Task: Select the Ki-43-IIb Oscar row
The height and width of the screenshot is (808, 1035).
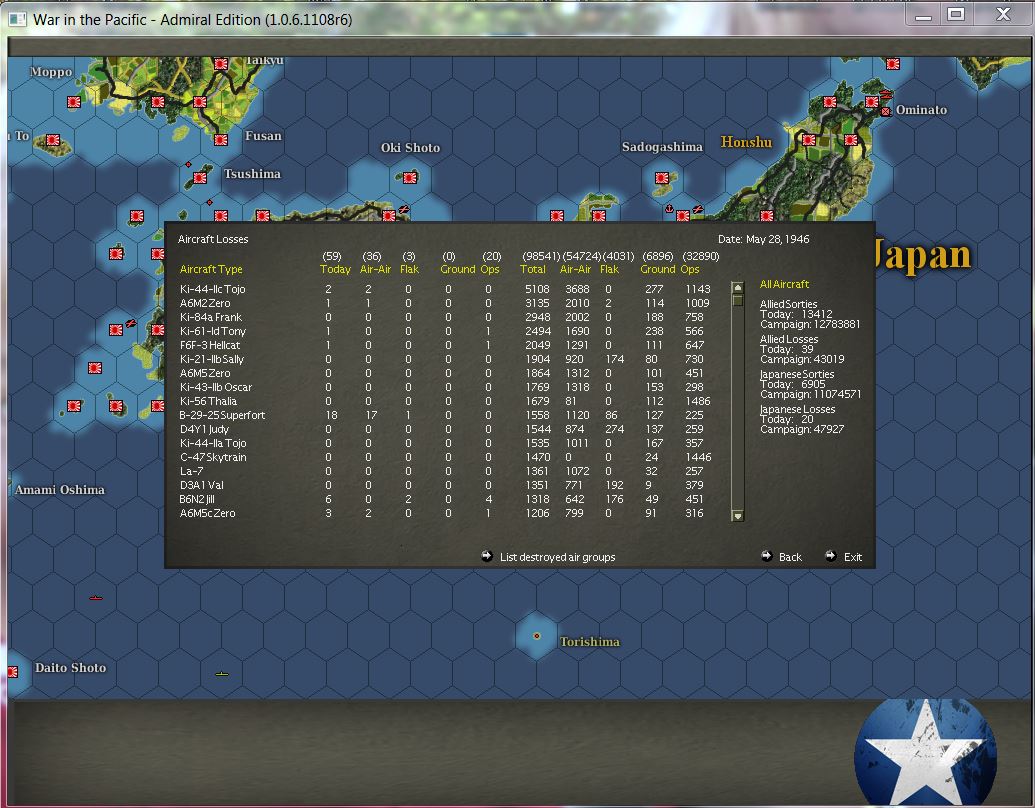Action: pos(446,387)
